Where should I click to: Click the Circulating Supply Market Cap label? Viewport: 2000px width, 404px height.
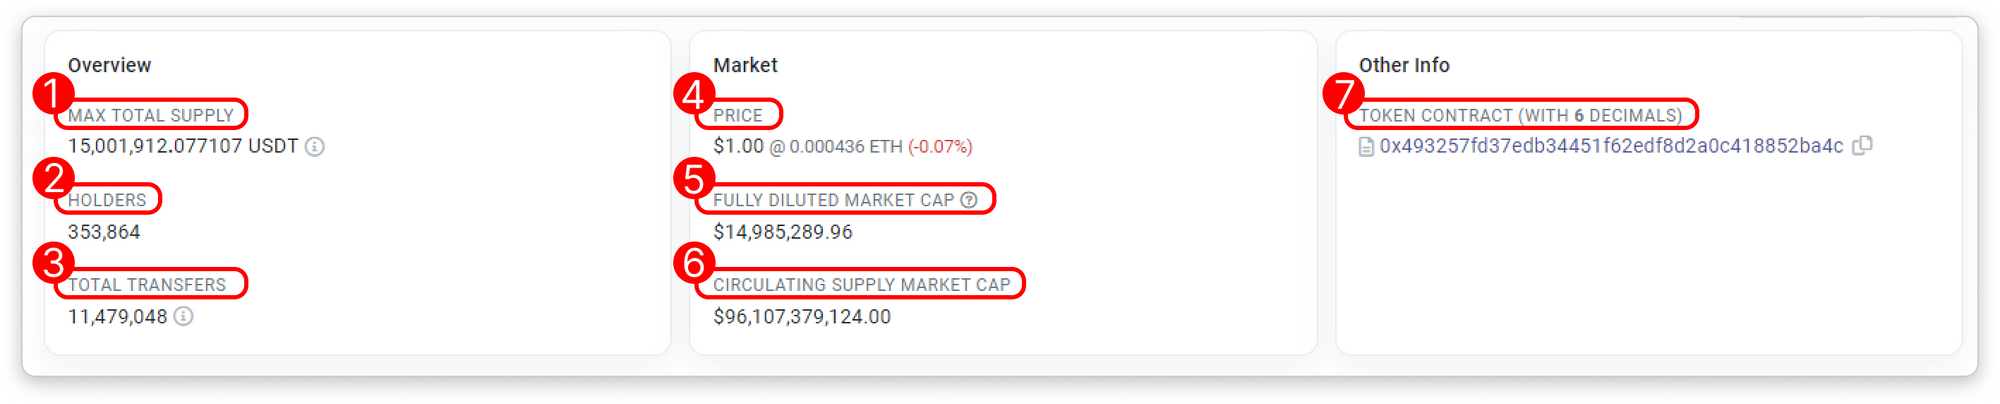[861, 285]
